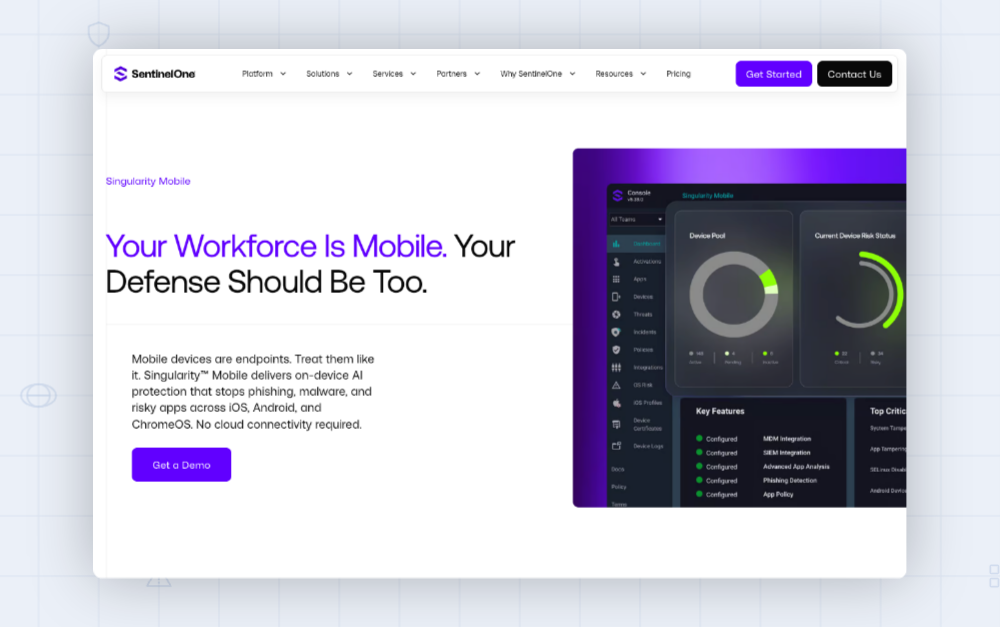The width and height of the screenshot is (1000, 627).
Task: Click the Top Critic panel heading
Action: coord(888,411)
